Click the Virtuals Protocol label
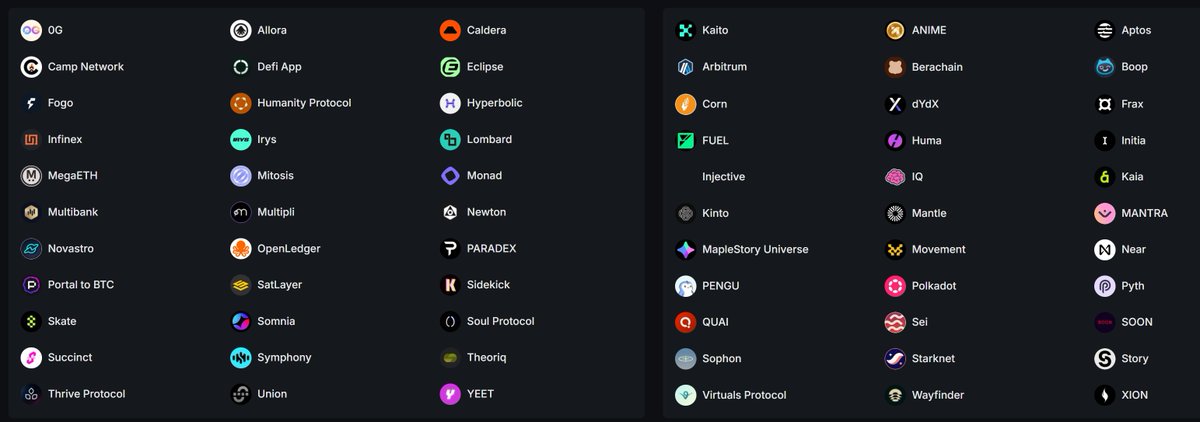1200x422 pixels. (x=744, y=395)
